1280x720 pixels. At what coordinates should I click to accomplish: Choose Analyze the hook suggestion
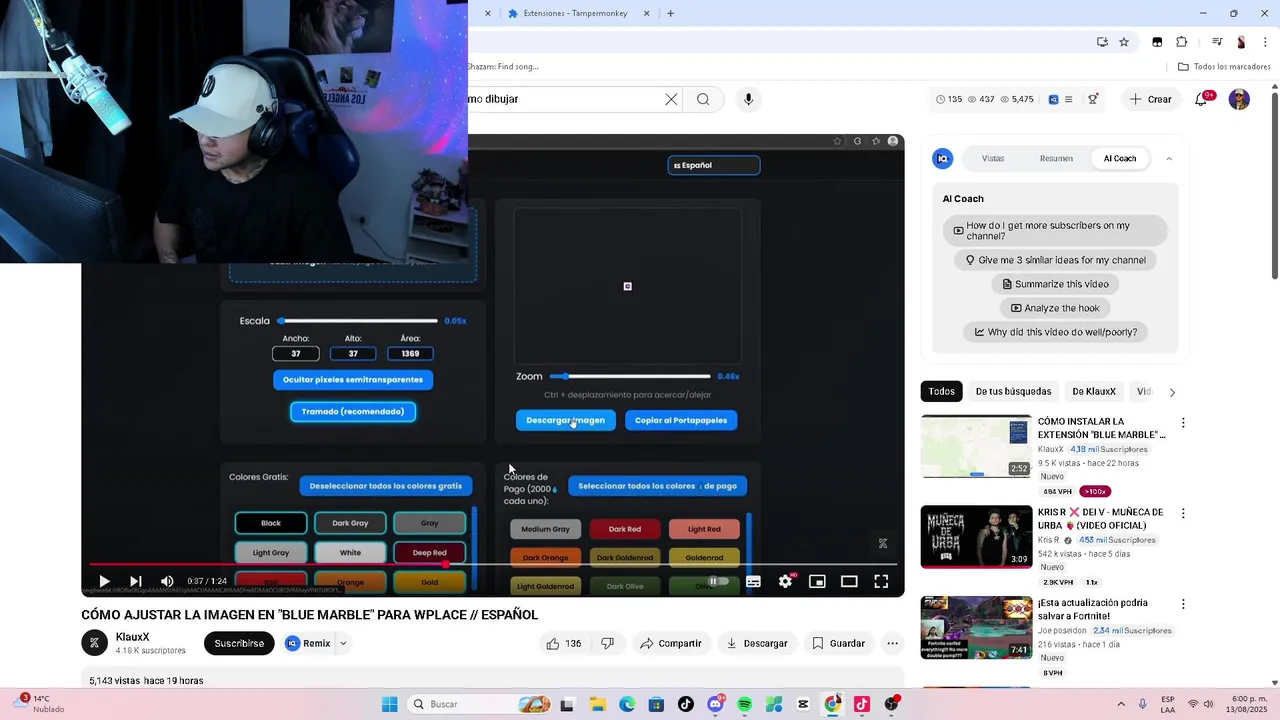click(x=1054, y=308)
